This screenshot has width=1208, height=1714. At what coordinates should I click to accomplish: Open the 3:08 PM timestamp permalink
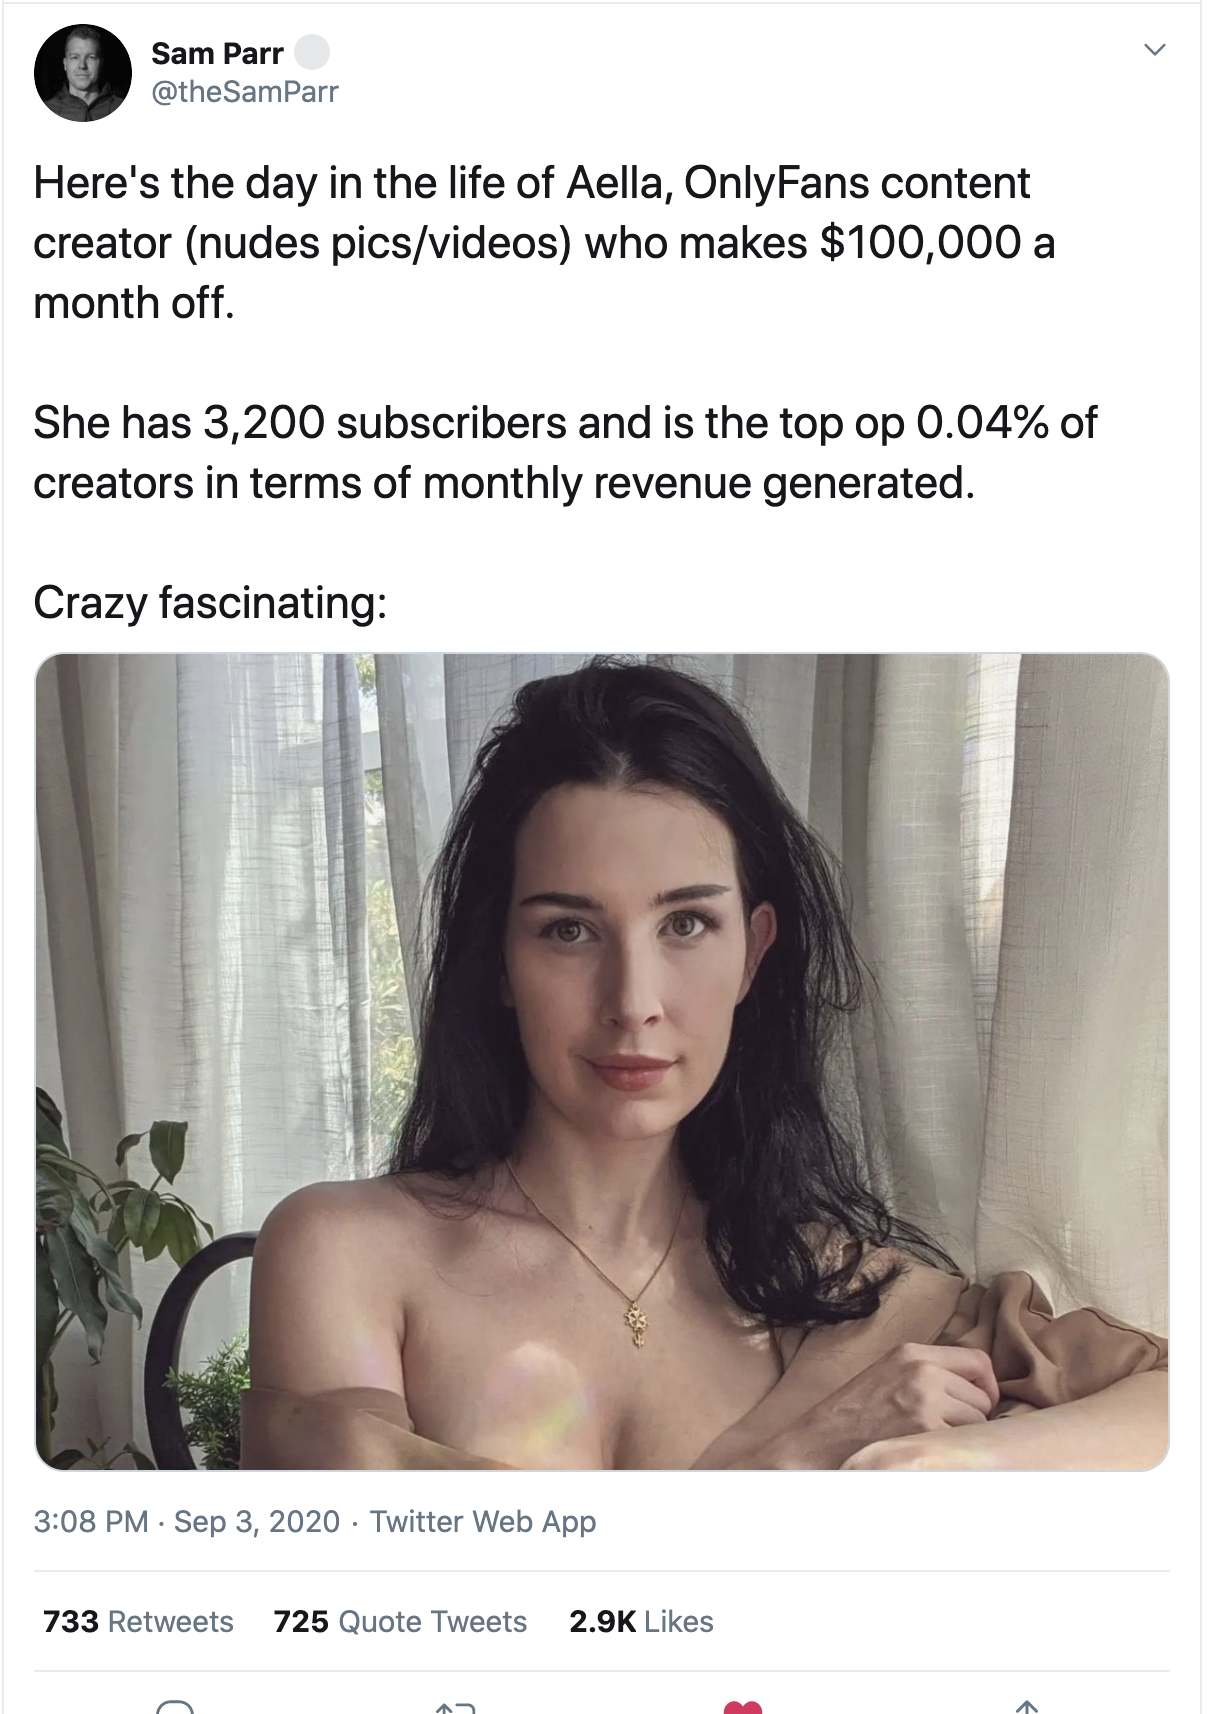click(x=91, y=1521)
